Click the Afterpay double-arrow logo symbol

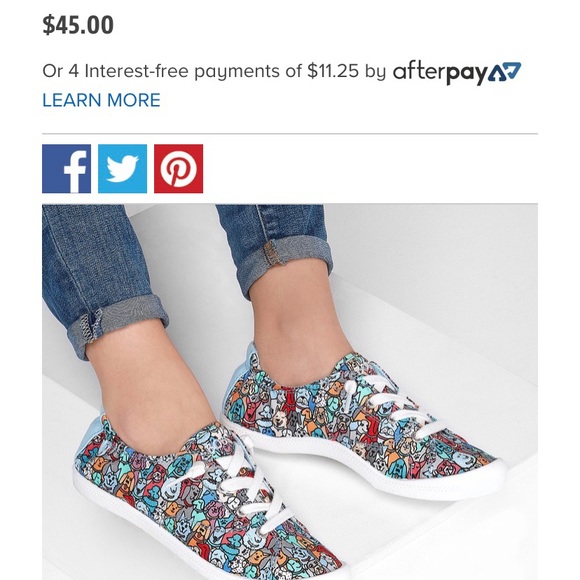click(x=505, y=71)
